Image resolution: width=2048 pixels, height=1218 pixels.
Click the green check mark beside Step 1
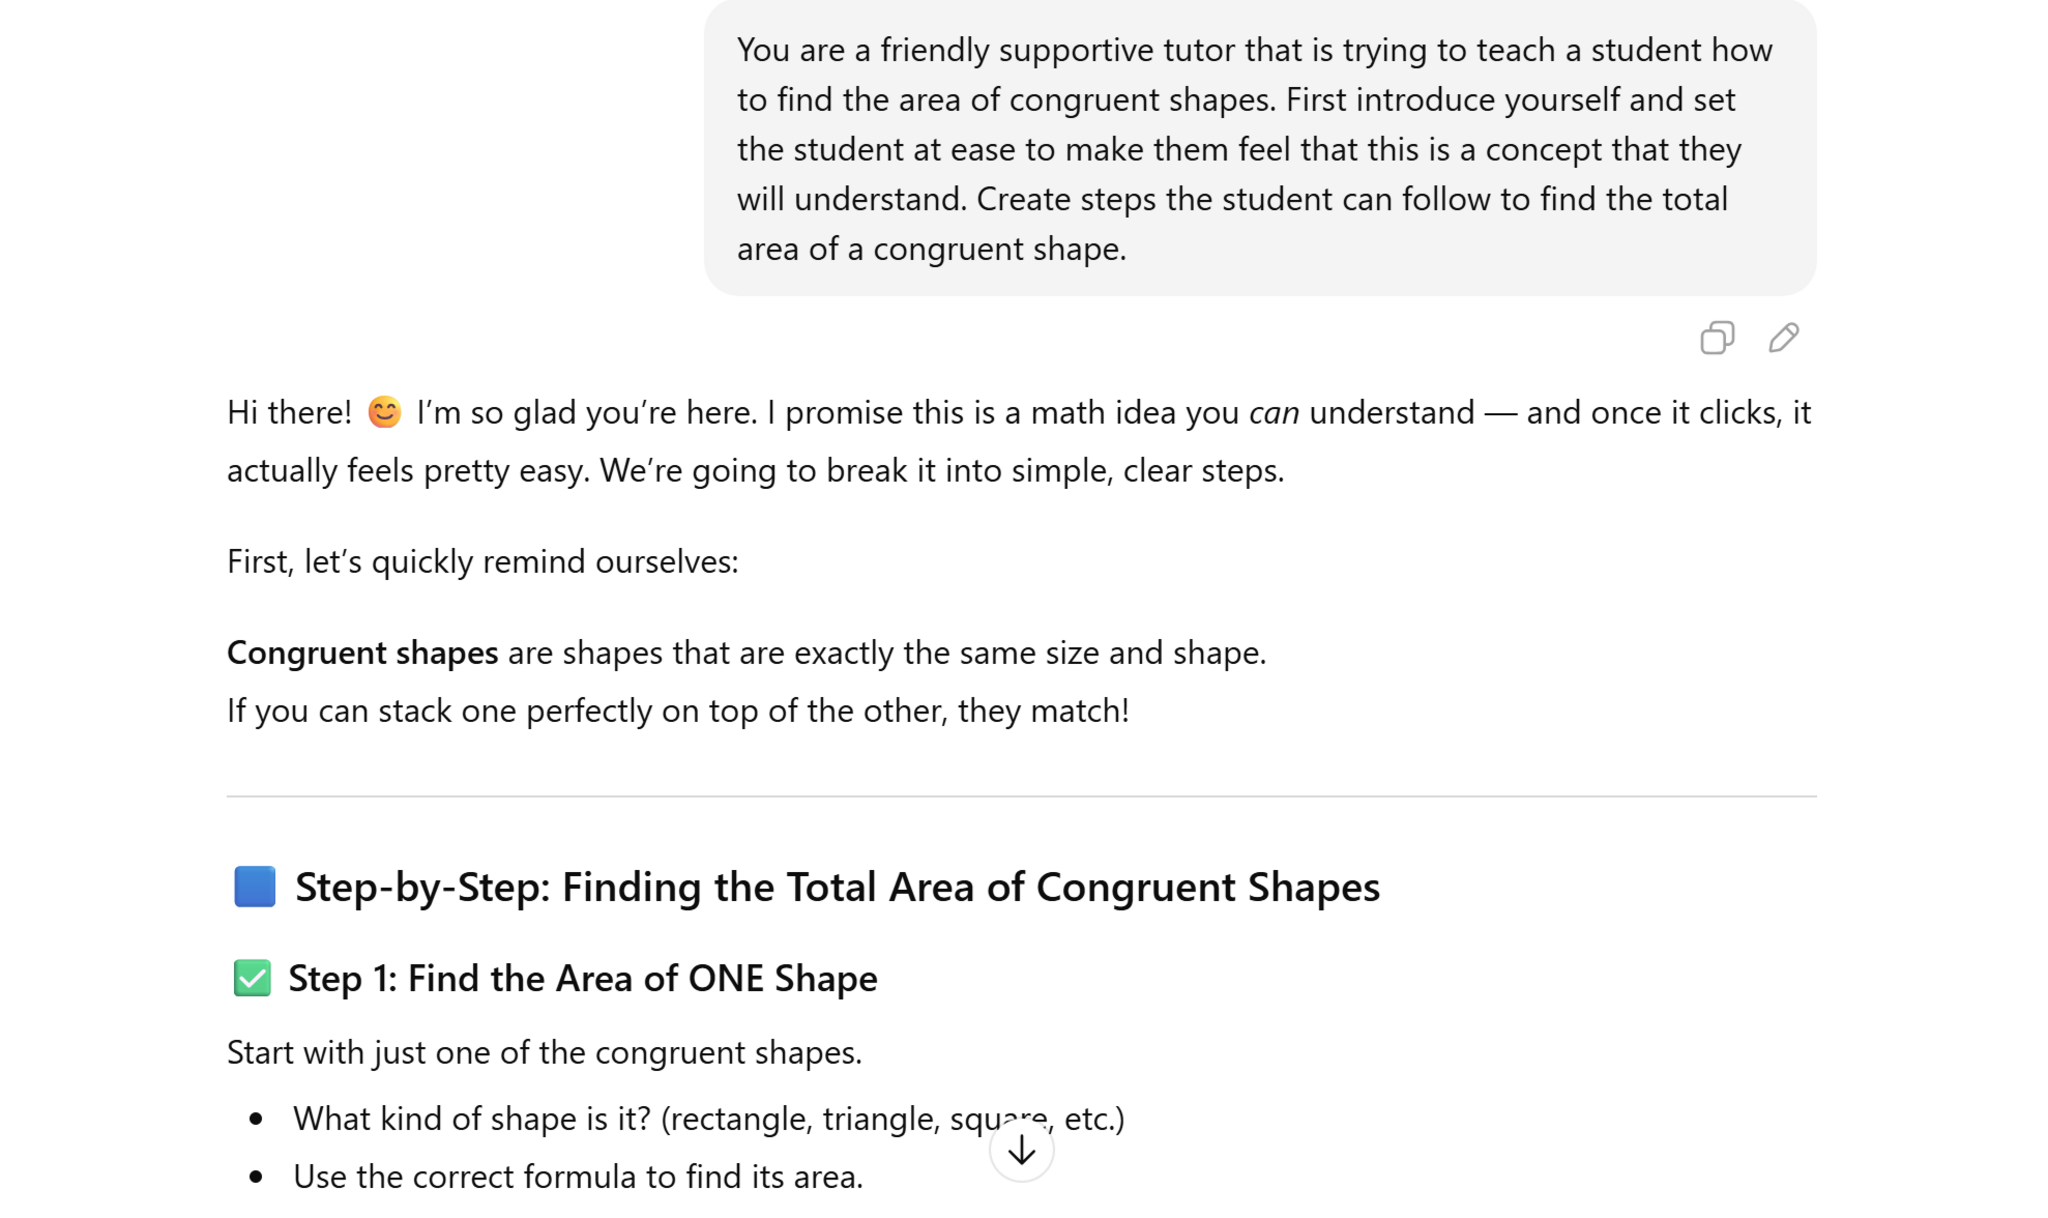(x=252, y=978)
